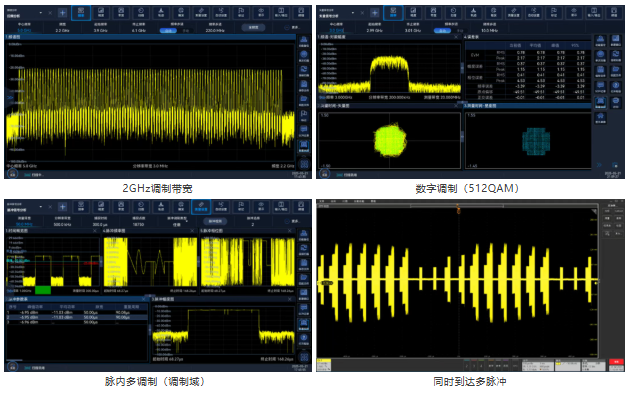Toggle the blue auto frequency-step switch in 2GHz调制带宽 screen
Image resolution: width=628 pixels, height=393 pixels.
tap(168, 30)
